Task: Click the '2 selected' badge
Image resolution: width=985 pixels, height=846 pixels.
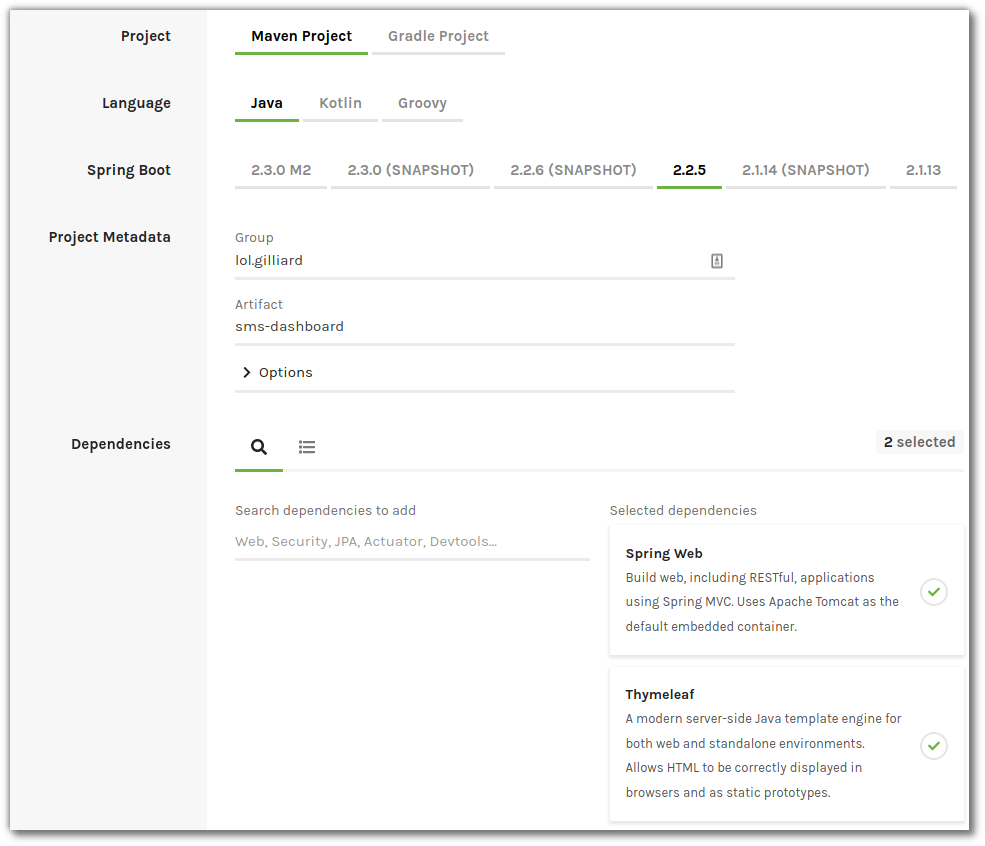Action: pyautogui.click(x=918, y=442)
